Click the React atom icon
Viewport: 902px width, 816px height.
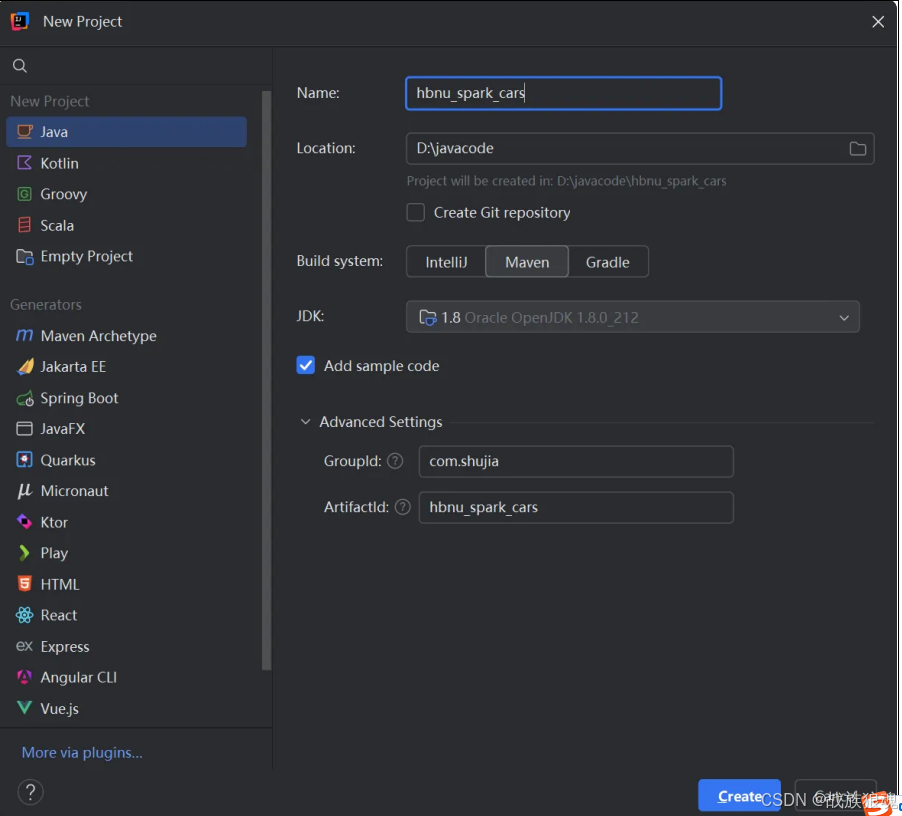(x=24, y=615)
